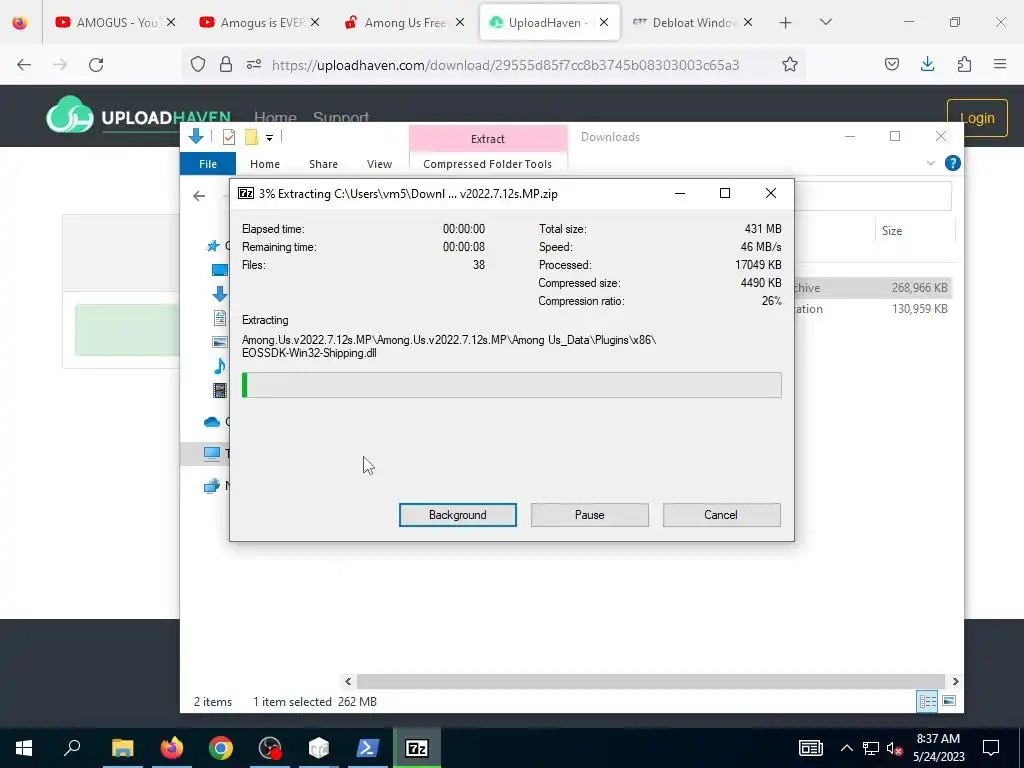Screen dimensions: 1024x768
Task: Show hidden system tray icons
Action: pyautogui.click(x=846, y=748)
